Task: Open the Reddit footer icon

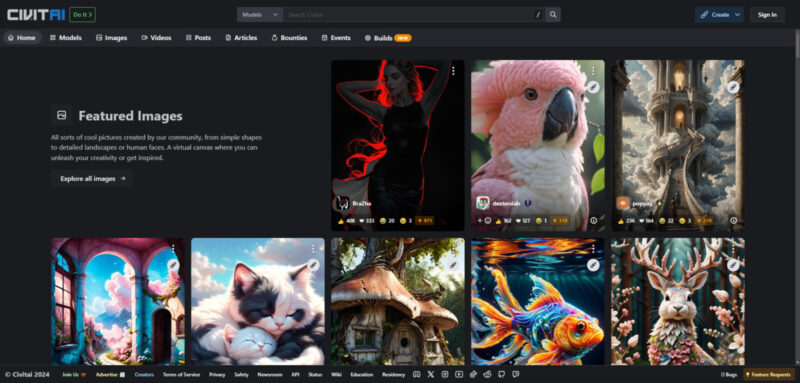Action: tap(487, 374)
